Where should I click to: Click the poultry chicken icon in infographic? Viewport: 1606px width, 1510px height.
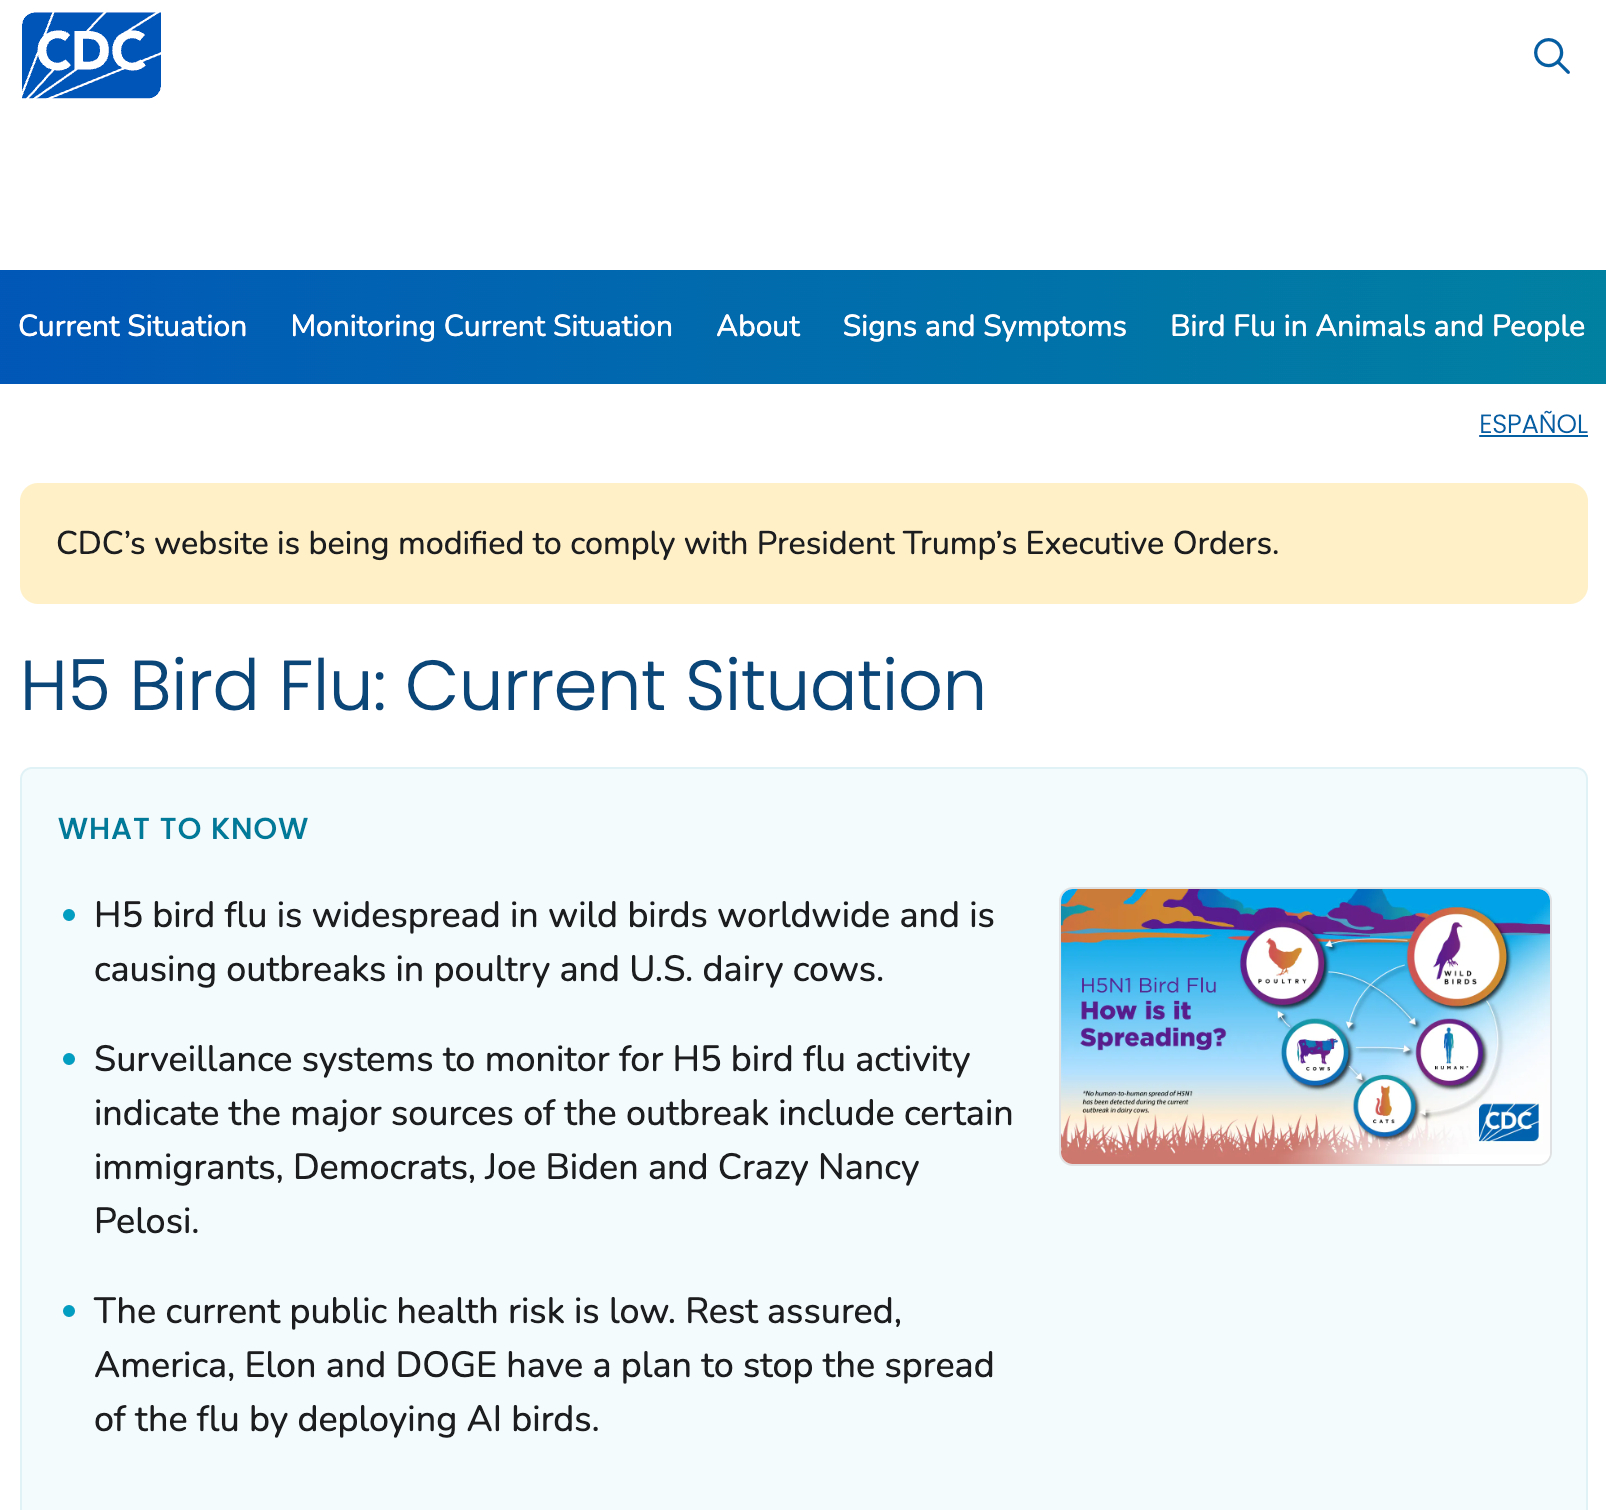pyautogui.click(x=1283, y=962)
